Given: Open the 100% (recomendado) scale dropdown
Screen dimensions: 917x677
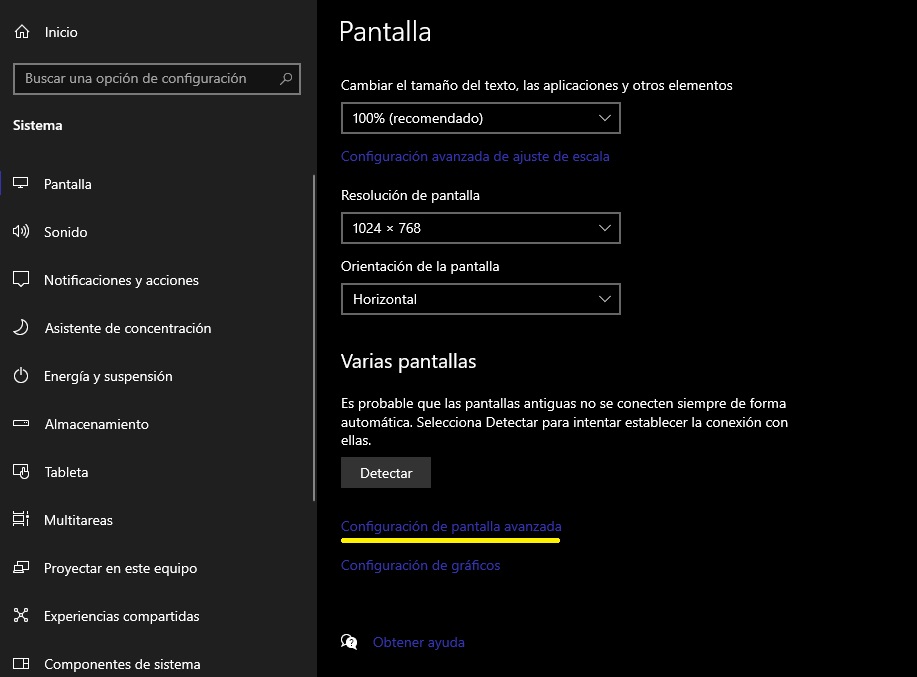Looking at the screenshot, I should (x=480, y=118).
